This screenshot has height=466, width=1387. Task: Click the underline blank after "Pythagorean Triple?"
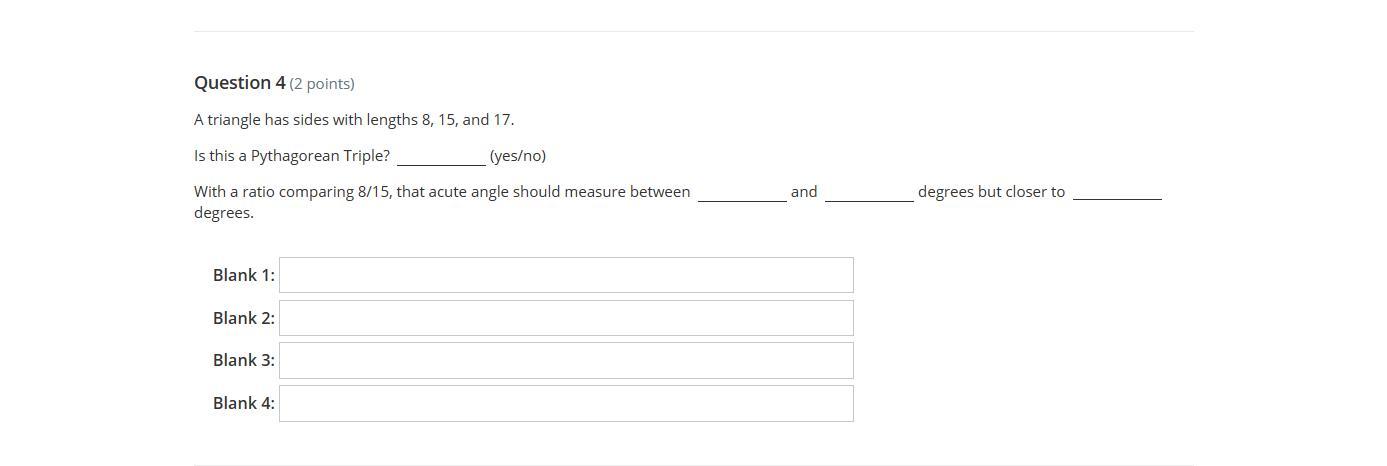click(x=441, y=160)
